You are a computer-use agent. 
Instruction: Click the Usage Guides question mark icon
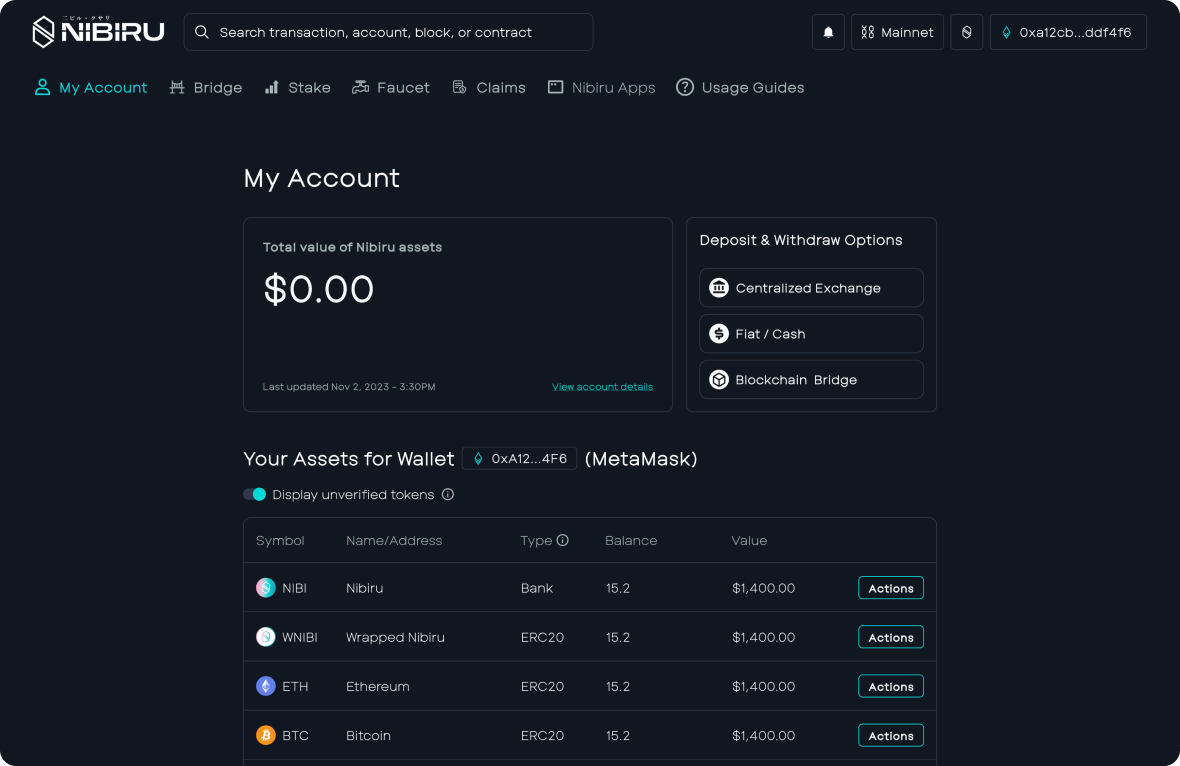(685, 87)
